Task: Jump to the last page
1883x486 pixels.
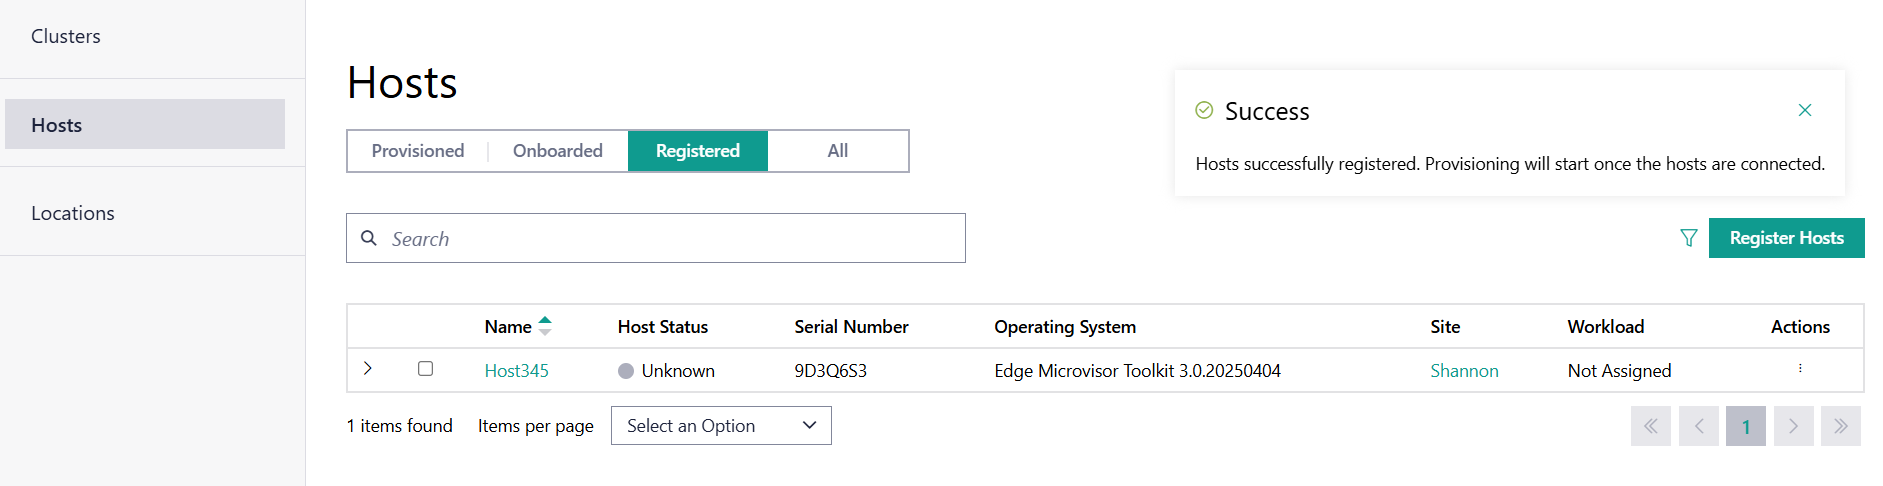Action: (1840, 426)
